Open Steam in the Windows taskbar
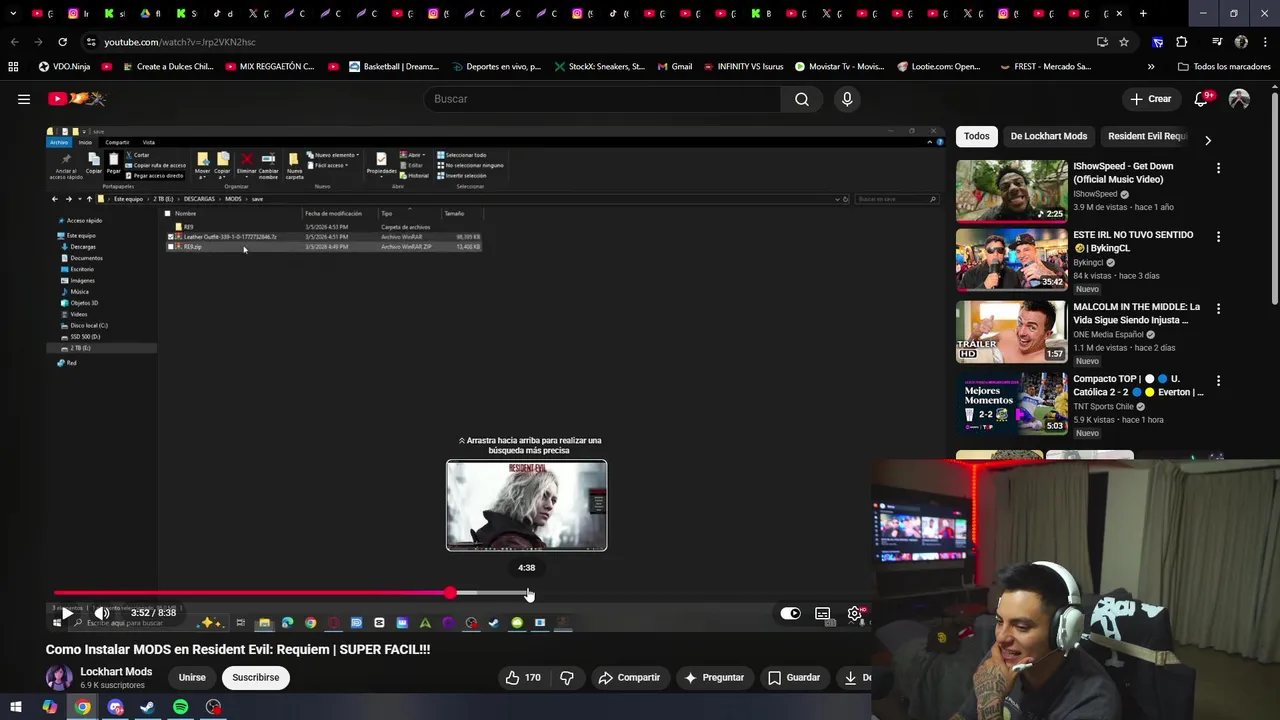This screenshot has width=1280, height=720. click(148, 707)
